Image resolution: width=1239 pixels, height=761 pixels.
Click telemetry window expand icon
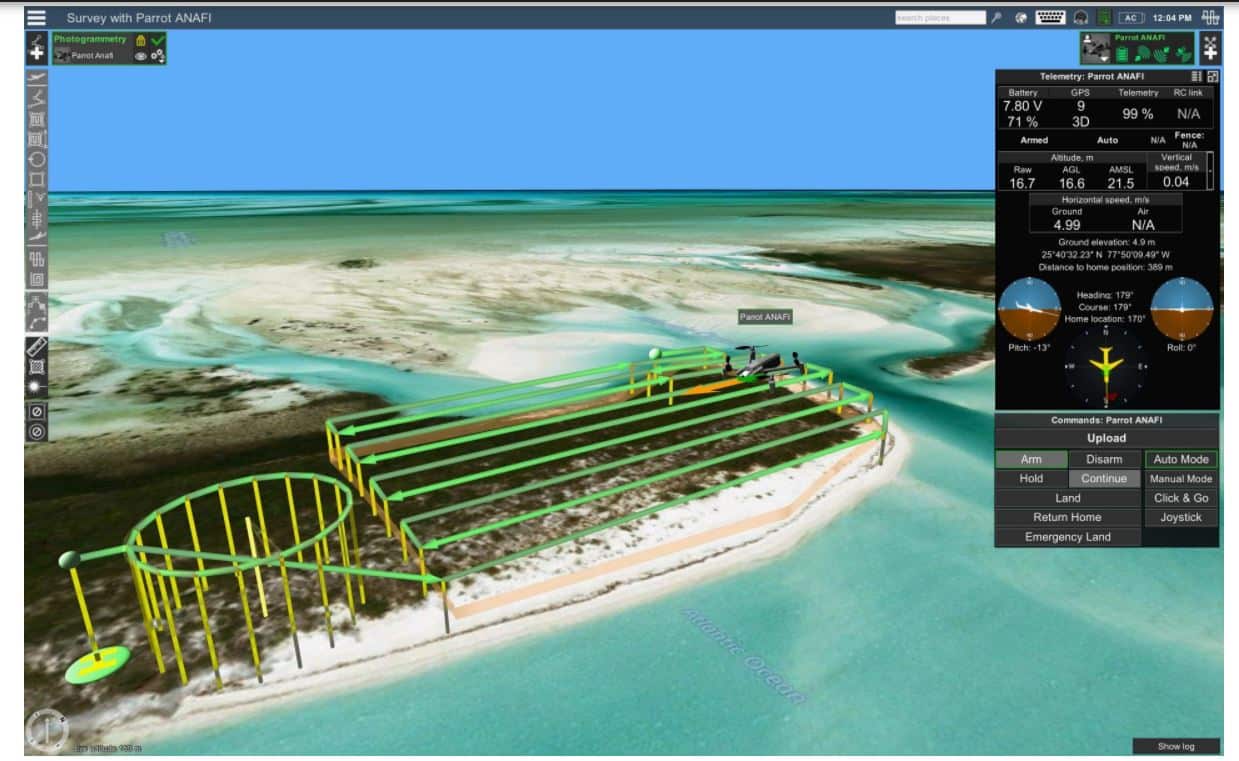pos(1213,76)
